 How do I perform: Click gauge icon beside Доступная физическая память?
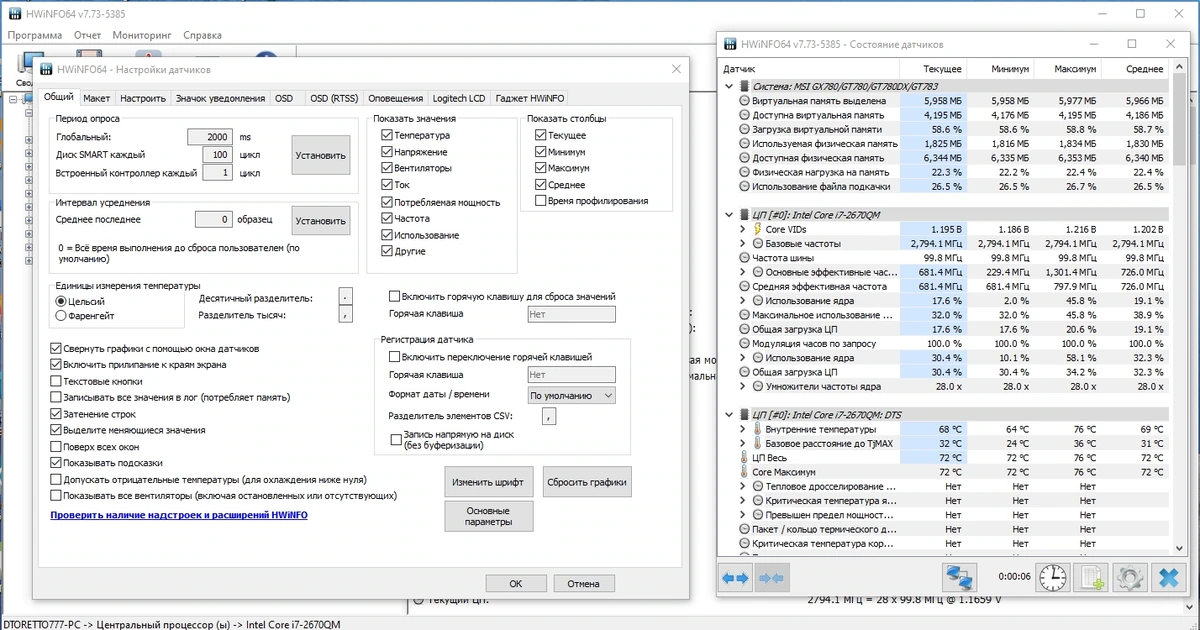coord(744,158)
